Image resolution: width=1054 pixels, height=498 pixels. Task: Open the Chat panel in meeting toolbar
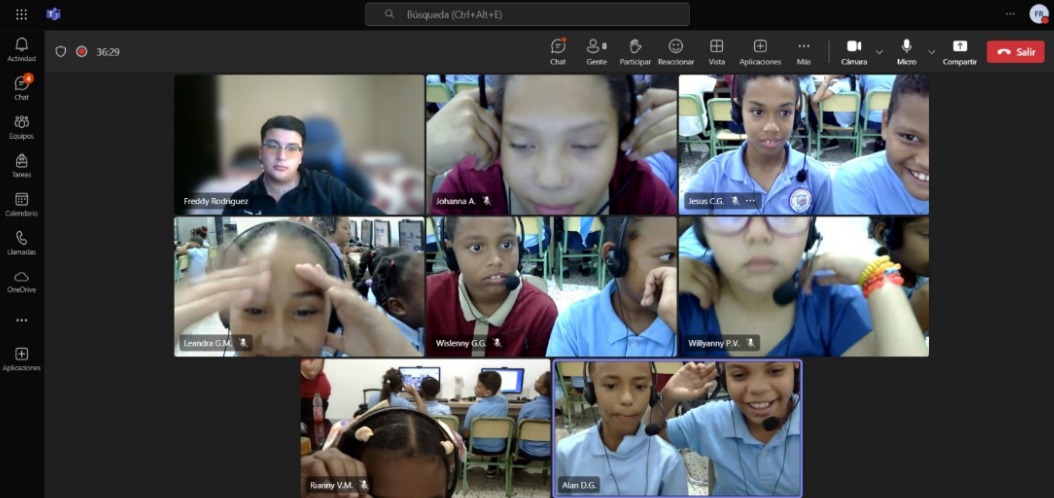pos(558,51)
